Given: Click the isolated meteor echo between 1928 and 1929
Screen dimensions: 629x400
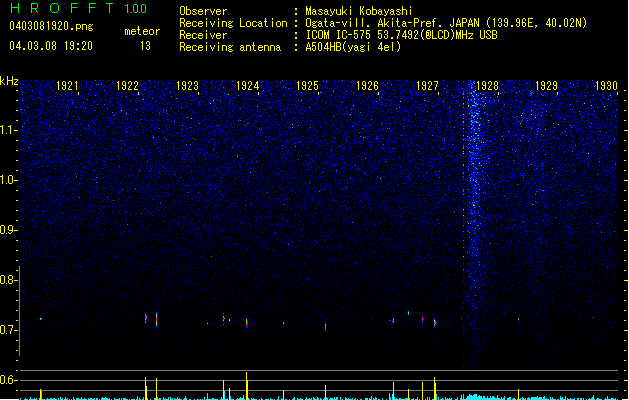Looking at the screenshot, I should tap(518, 320).
